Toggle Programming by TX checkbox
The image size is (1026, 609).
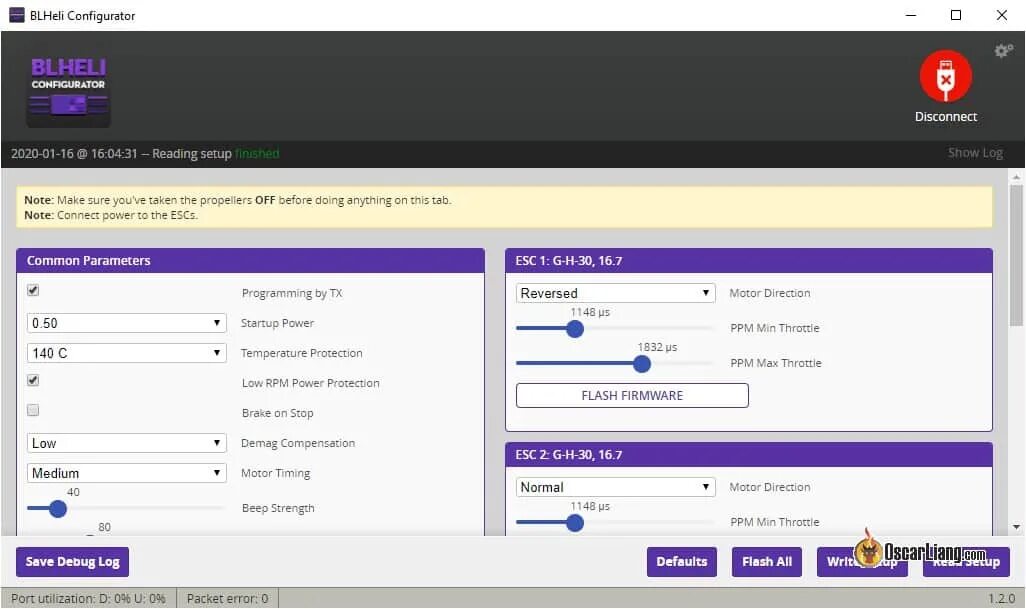coord(33,290)
